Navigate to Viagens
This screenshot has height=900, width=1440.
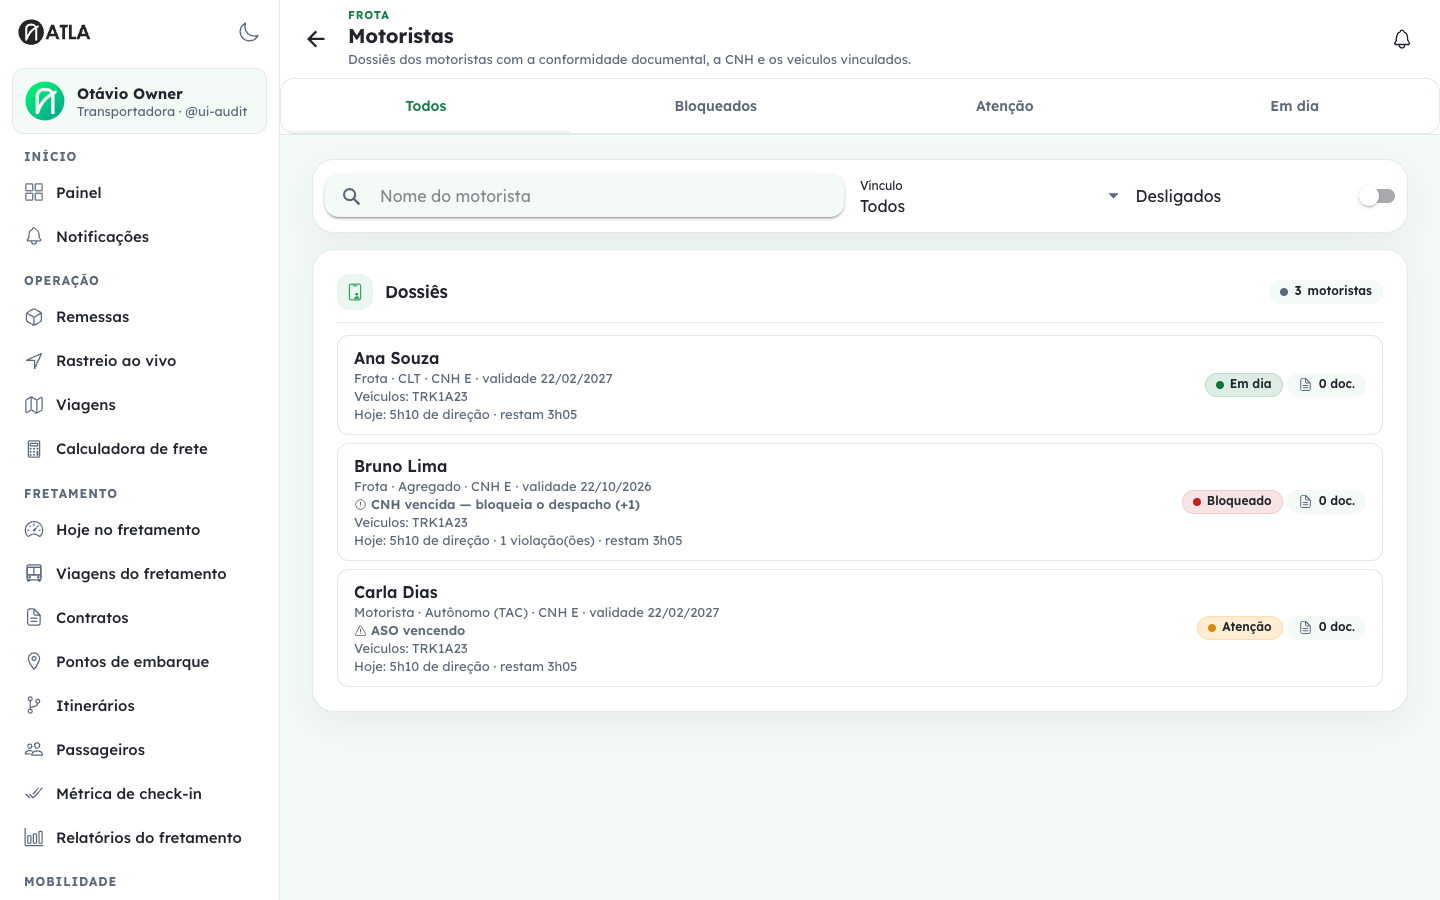click(x=139, y=405)
